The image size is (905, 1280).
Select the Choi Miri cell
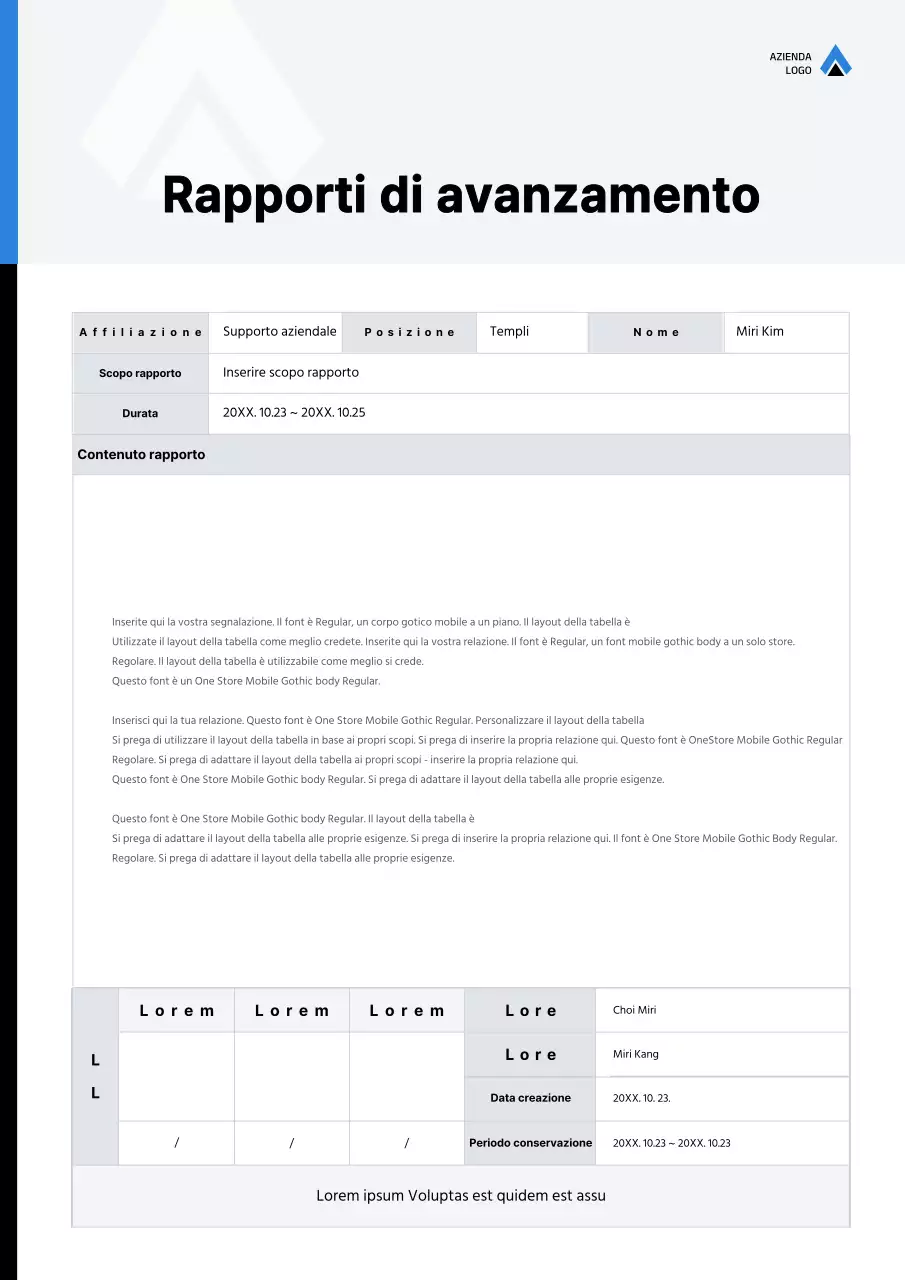[634, 1010]
